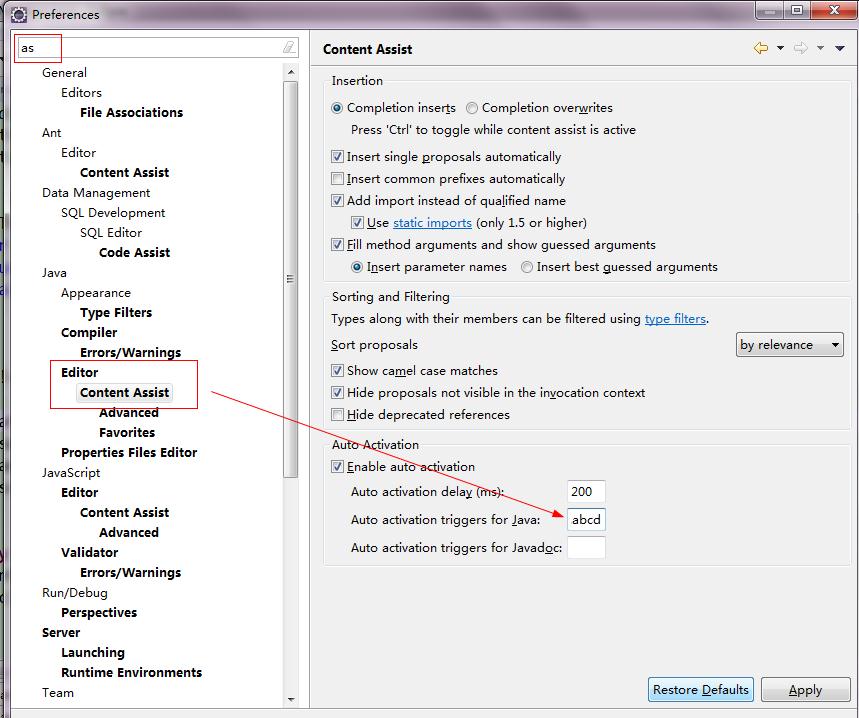Toggle Fill method arguments checkbox
The image size is (859, 718).
click(x=337, y=244)
